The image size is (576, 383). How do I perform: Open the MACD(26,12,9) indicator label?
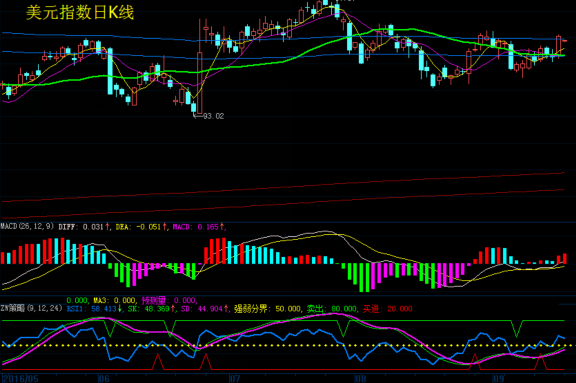point(27,227)
